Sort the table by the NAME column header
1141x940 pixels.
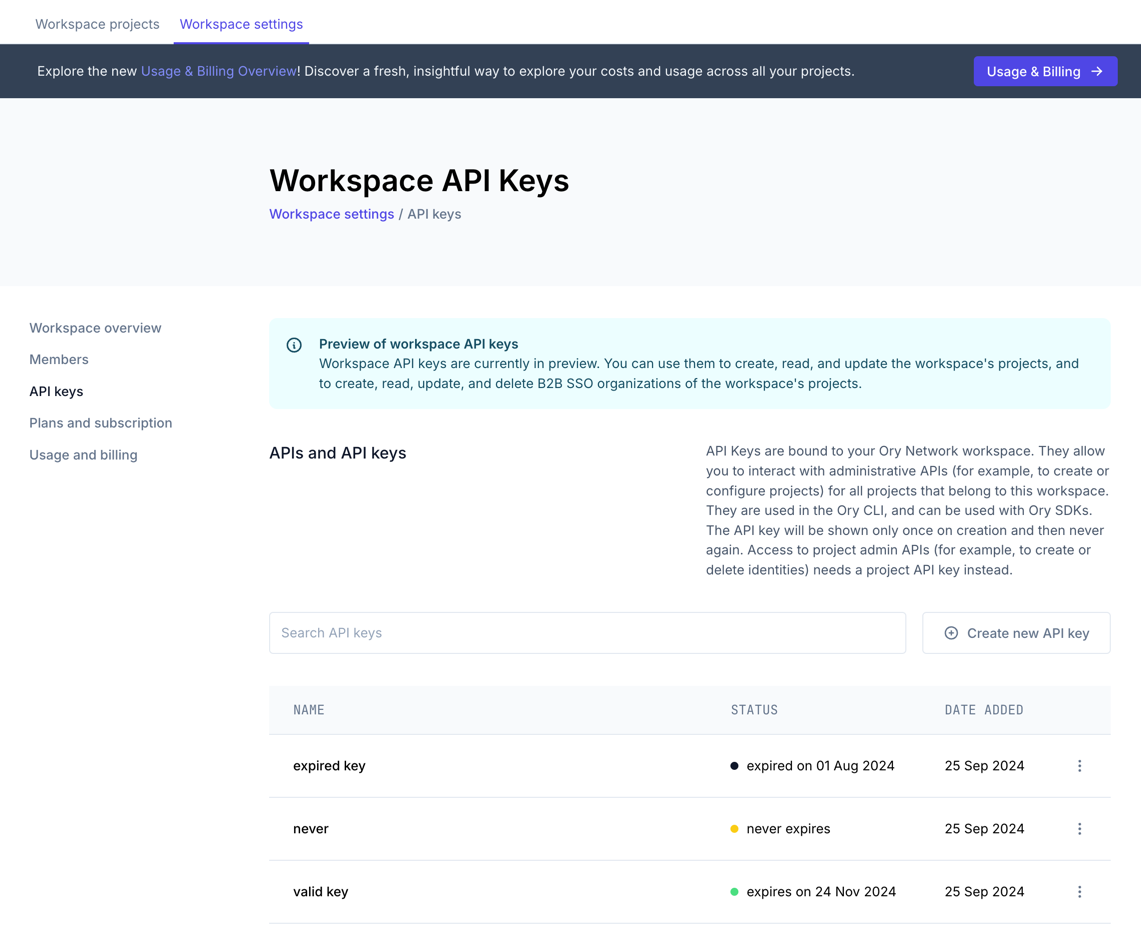308,710
